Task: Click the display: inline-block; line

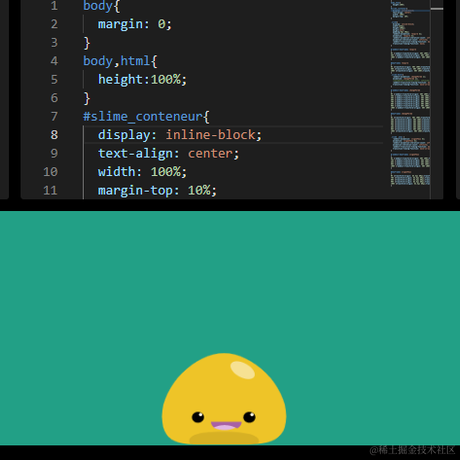Action: (180, 135)
